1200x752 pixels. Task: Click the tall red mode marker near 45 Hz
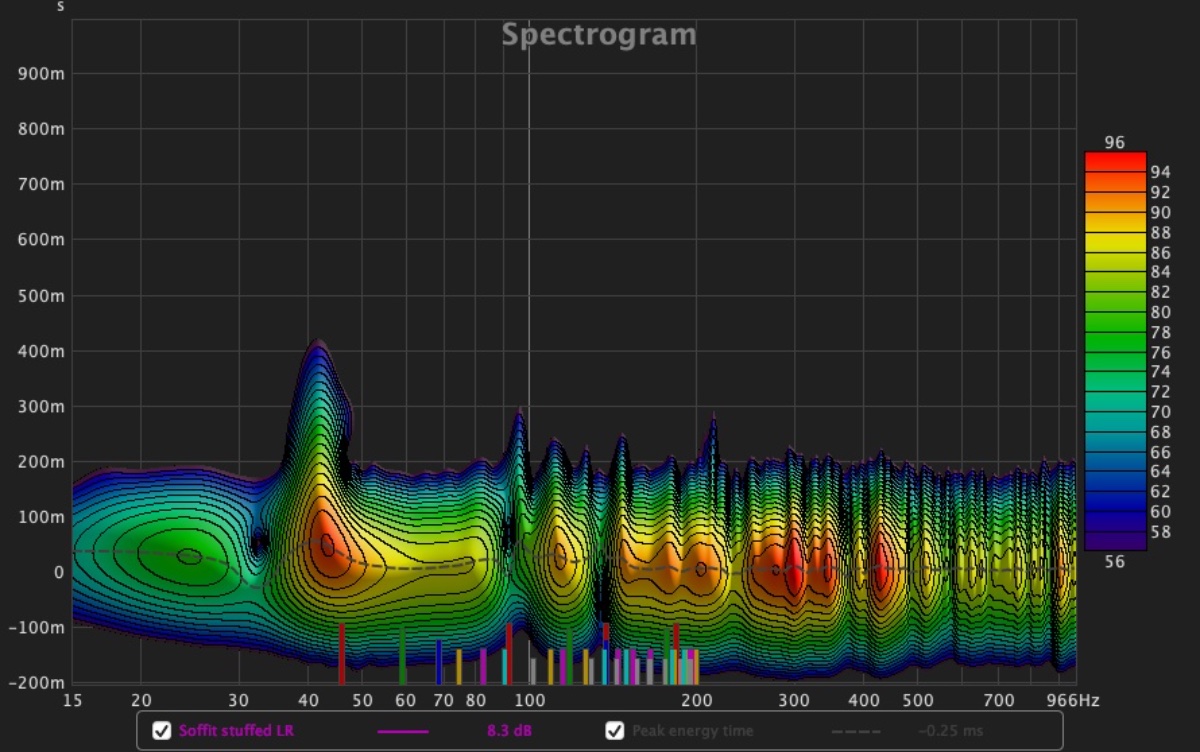(341, 653)
